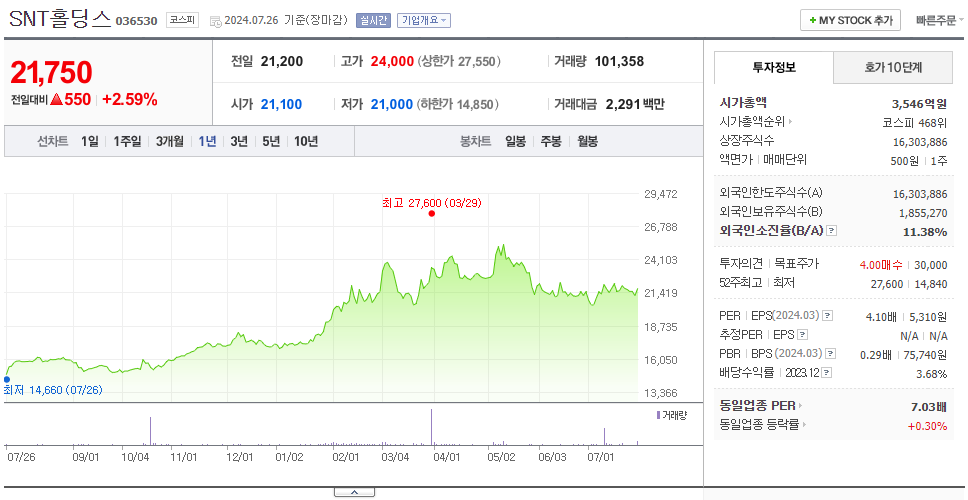Switch to the 투자정보 tab

774,67
